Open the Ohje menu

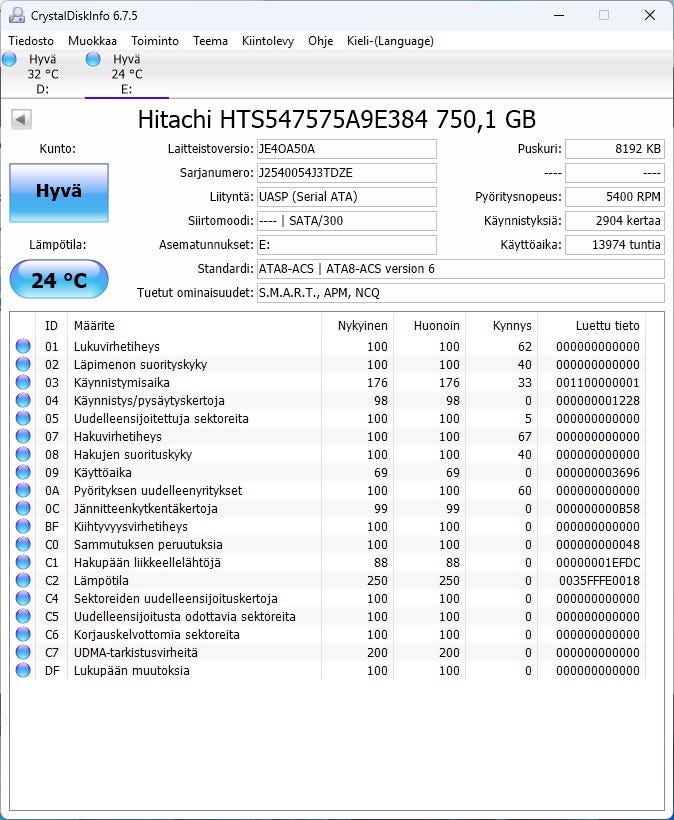(x=321, y=41)
